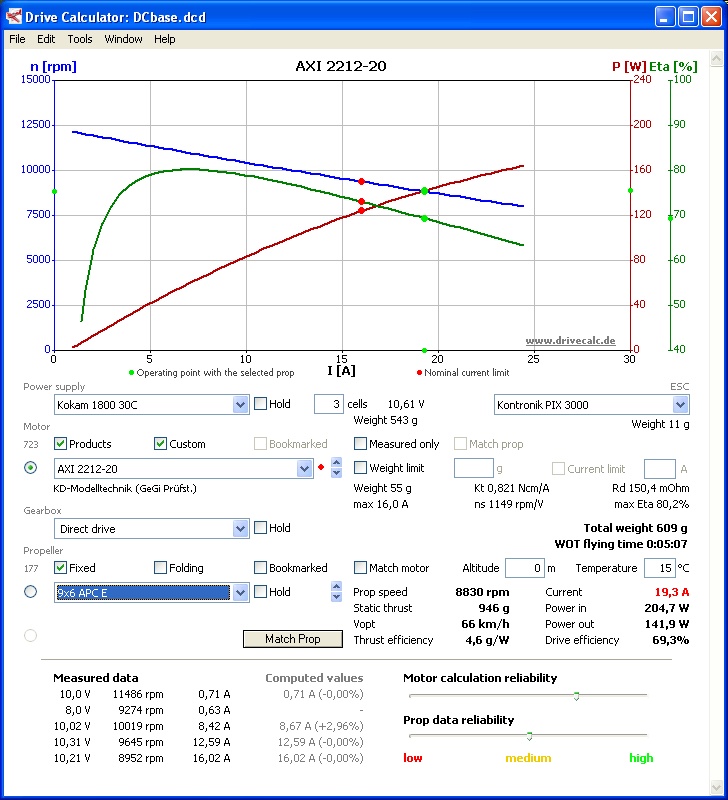Open the Kontronik PIX 3000 ESC dropdown
The image size is (728, 800).
click(x=680, y=404)
